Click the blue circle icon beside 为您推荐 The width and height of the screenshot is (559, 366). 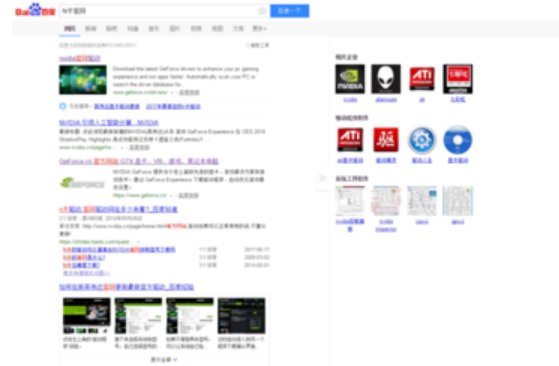point(63,106)
